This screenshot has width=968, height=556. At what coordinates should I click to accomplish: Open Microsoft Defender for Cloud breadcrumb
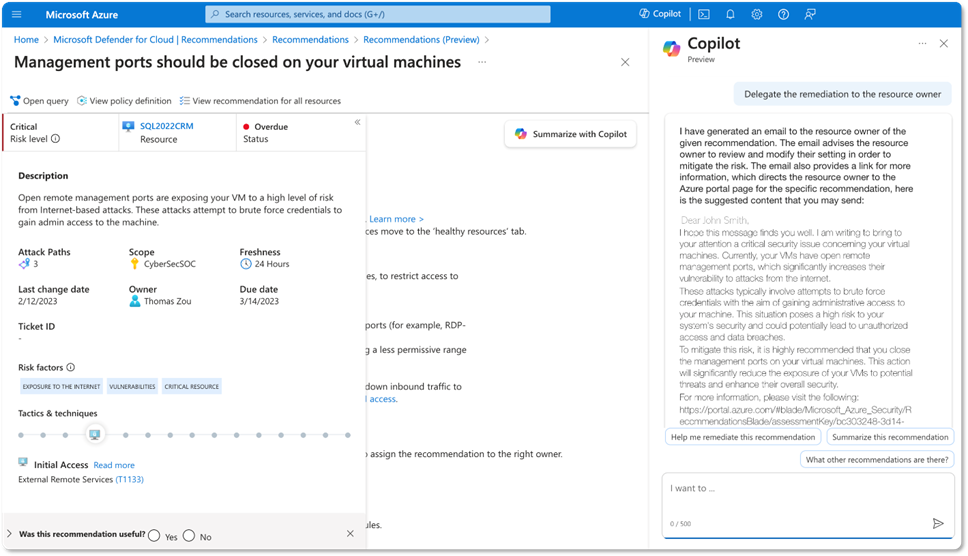click(x=156, y=39)
